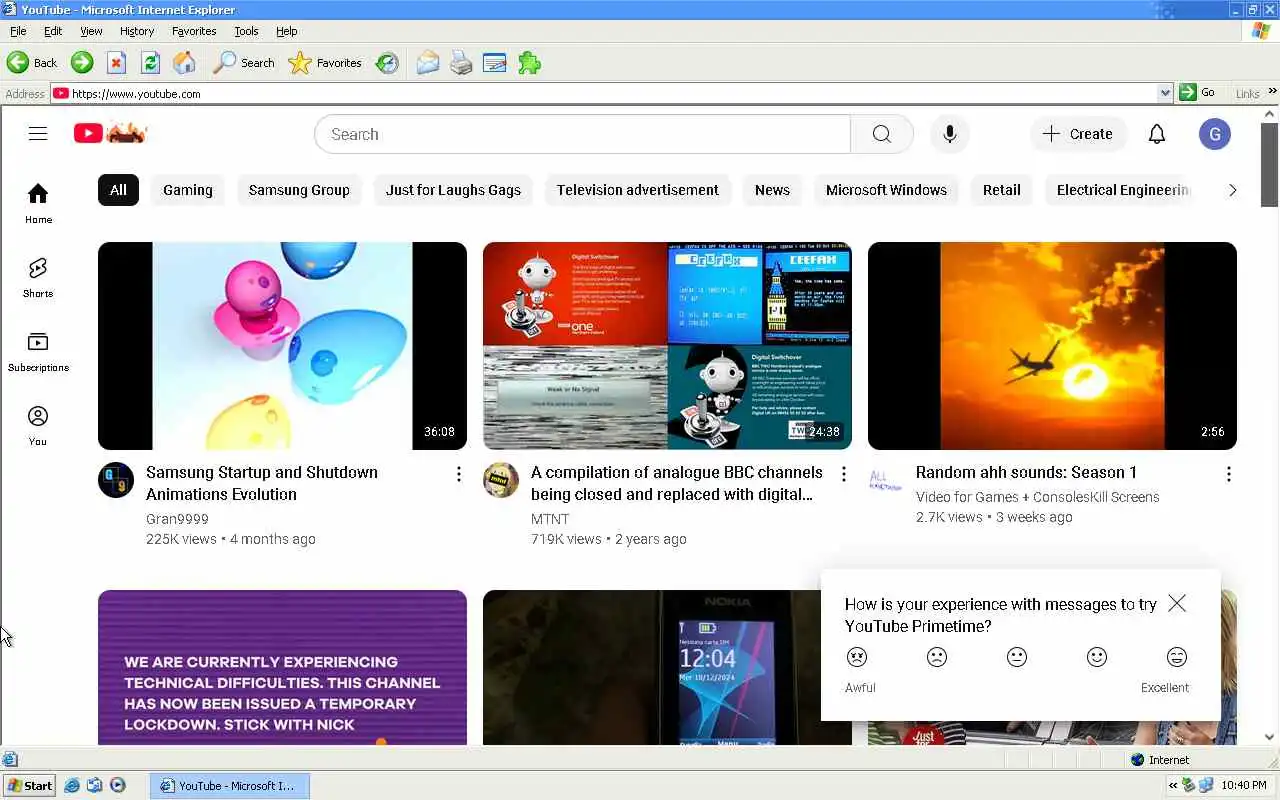This screenshot has height=800, width=1280.
Task: Open the Tools menu
Action: 246,31
